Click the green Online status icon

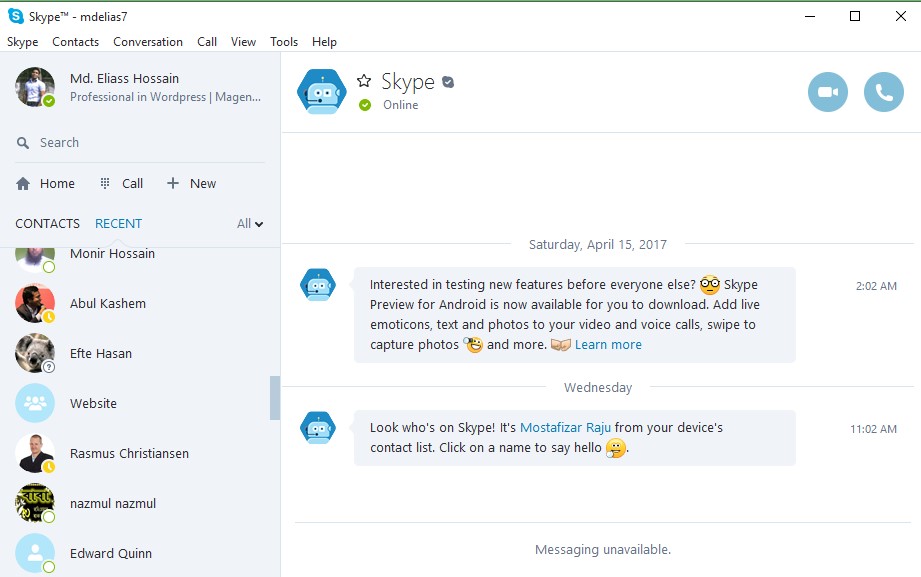pos(365,105)
